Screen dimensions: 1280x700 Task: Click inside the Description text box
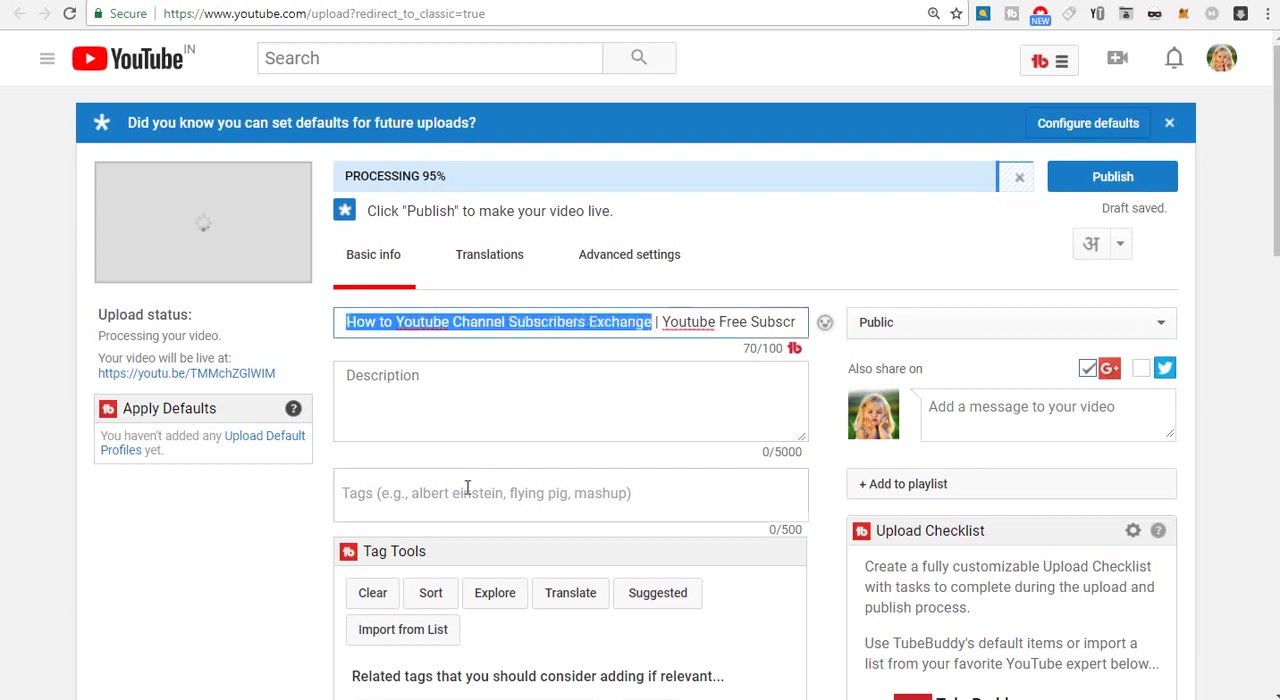tap(570, 401)
